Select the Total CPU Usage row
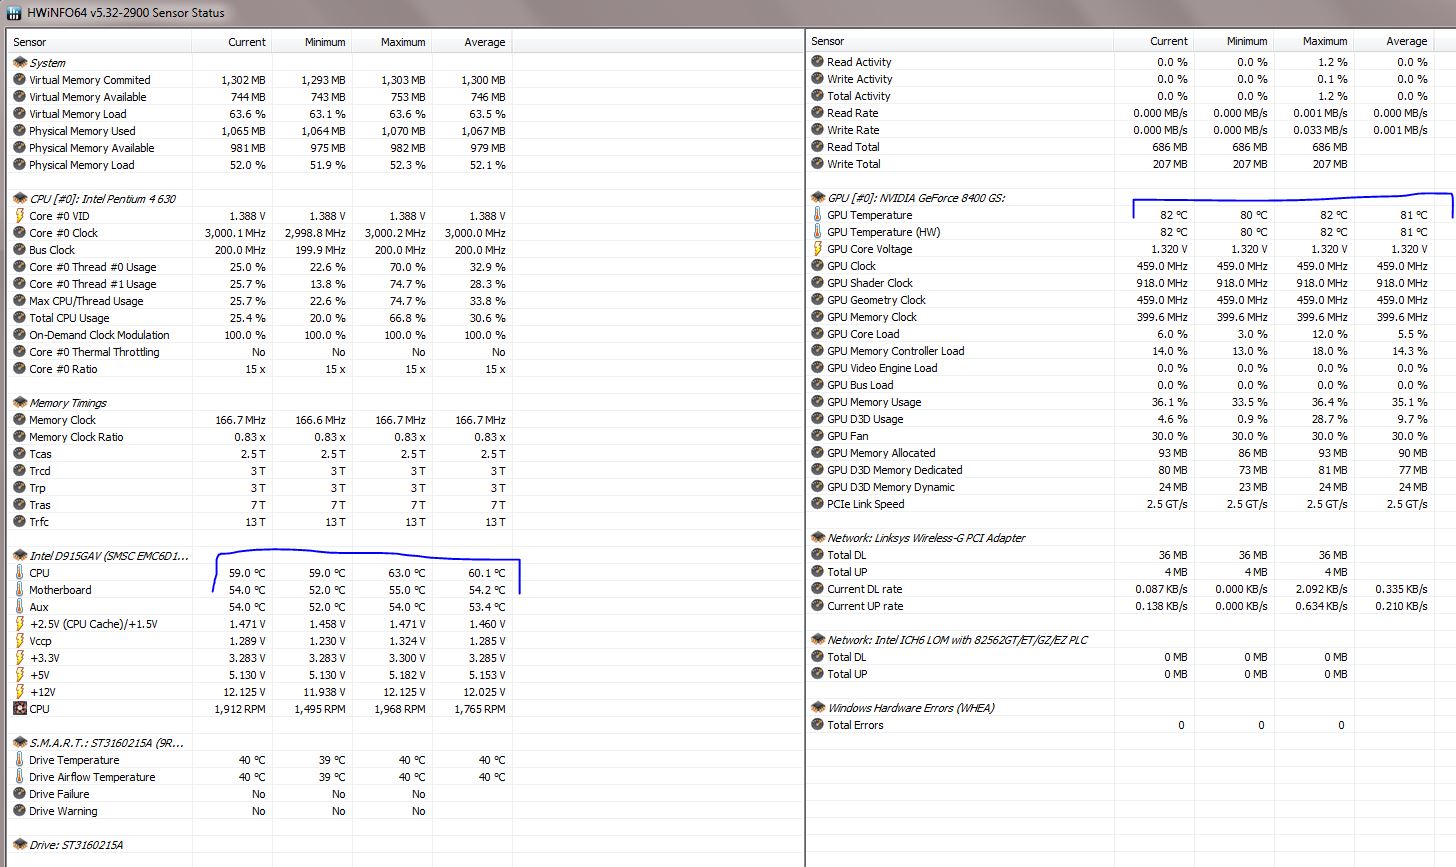 69,318
